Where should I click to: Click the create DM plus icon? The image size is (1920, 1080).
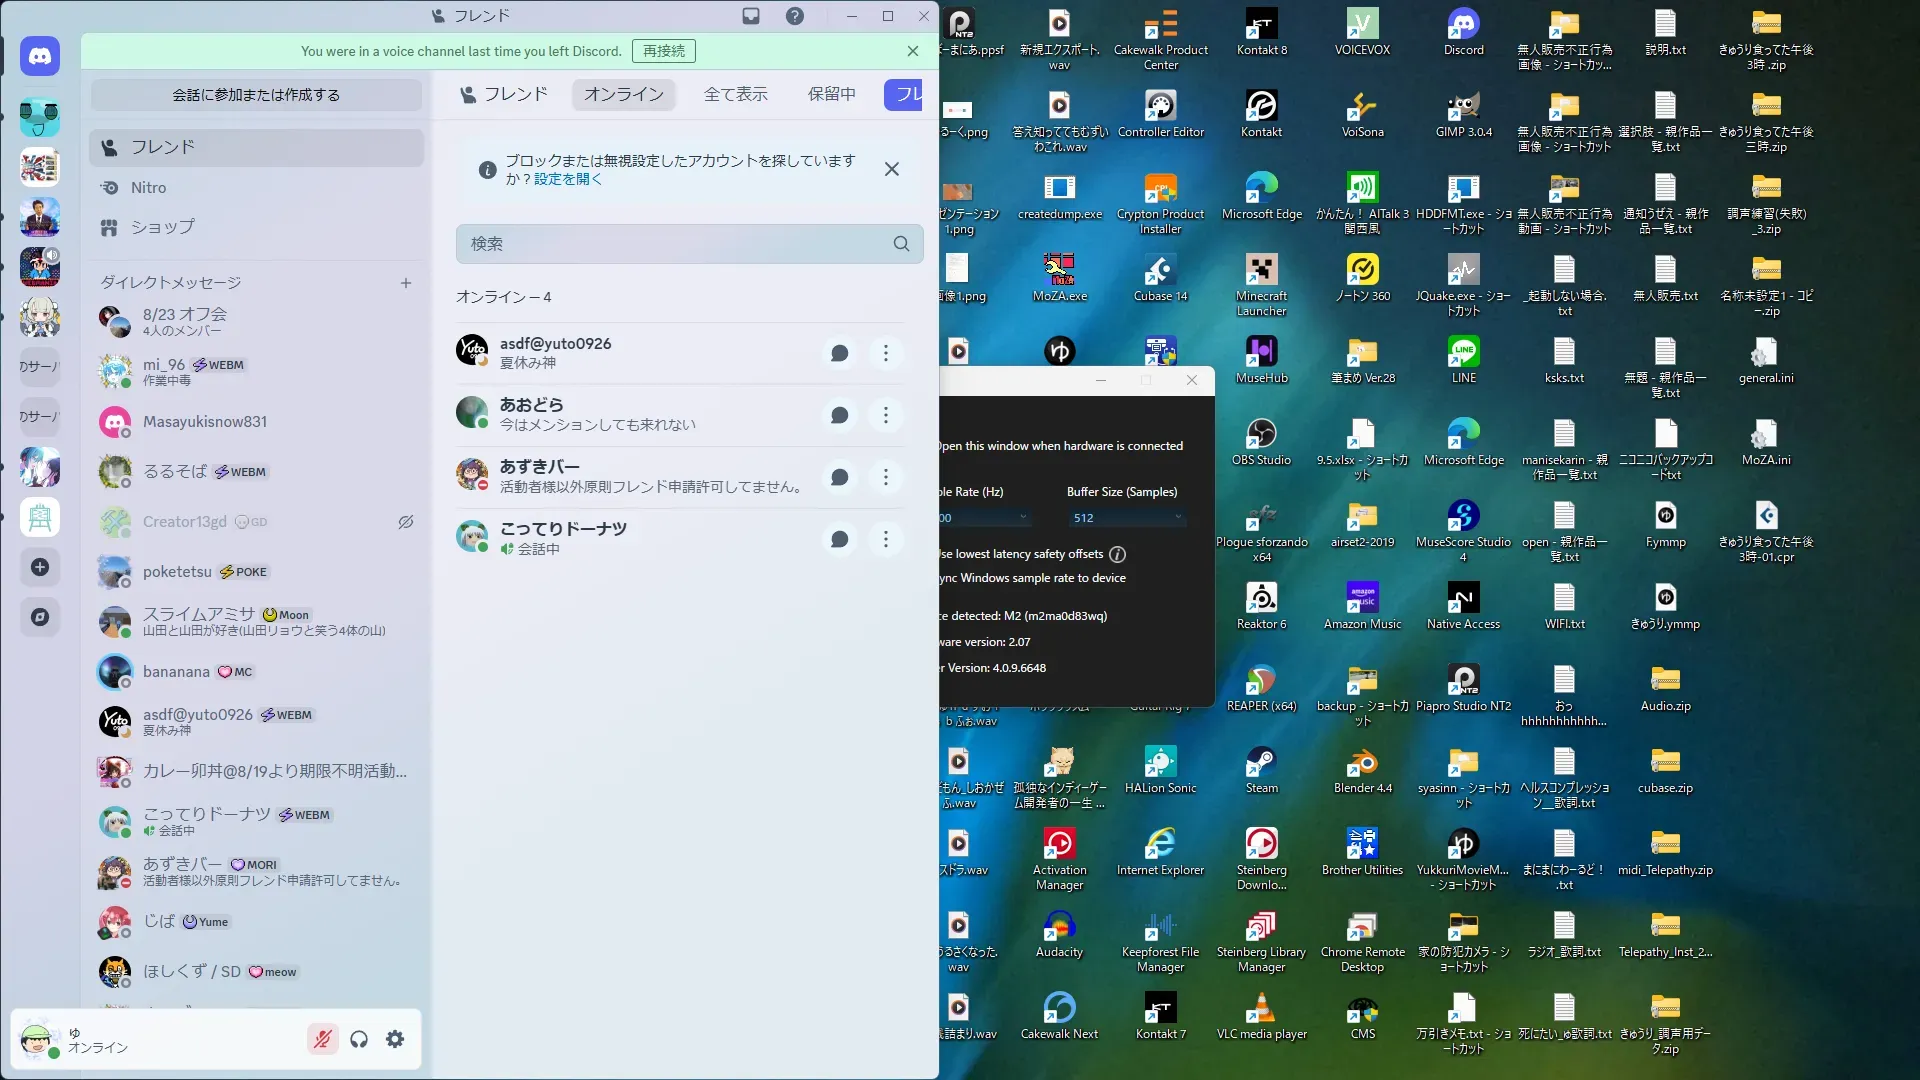pyautogui.click(x=406, y=283)
